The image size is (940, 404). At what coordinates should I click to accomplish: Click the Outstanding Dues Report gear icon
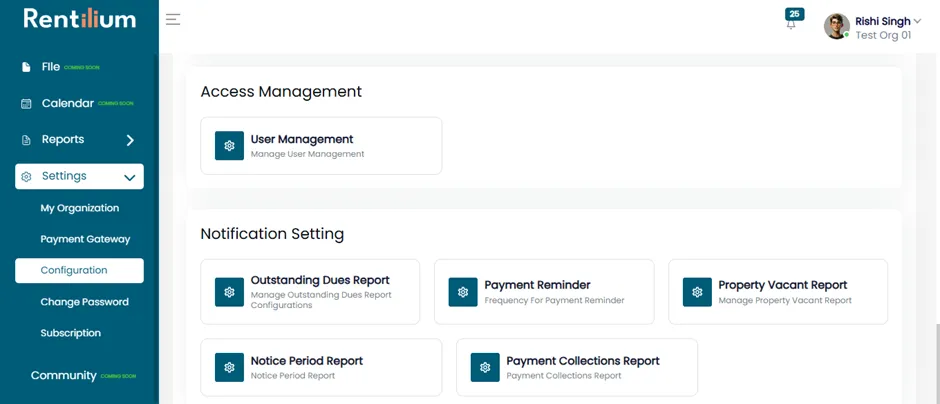pos(229,292)
